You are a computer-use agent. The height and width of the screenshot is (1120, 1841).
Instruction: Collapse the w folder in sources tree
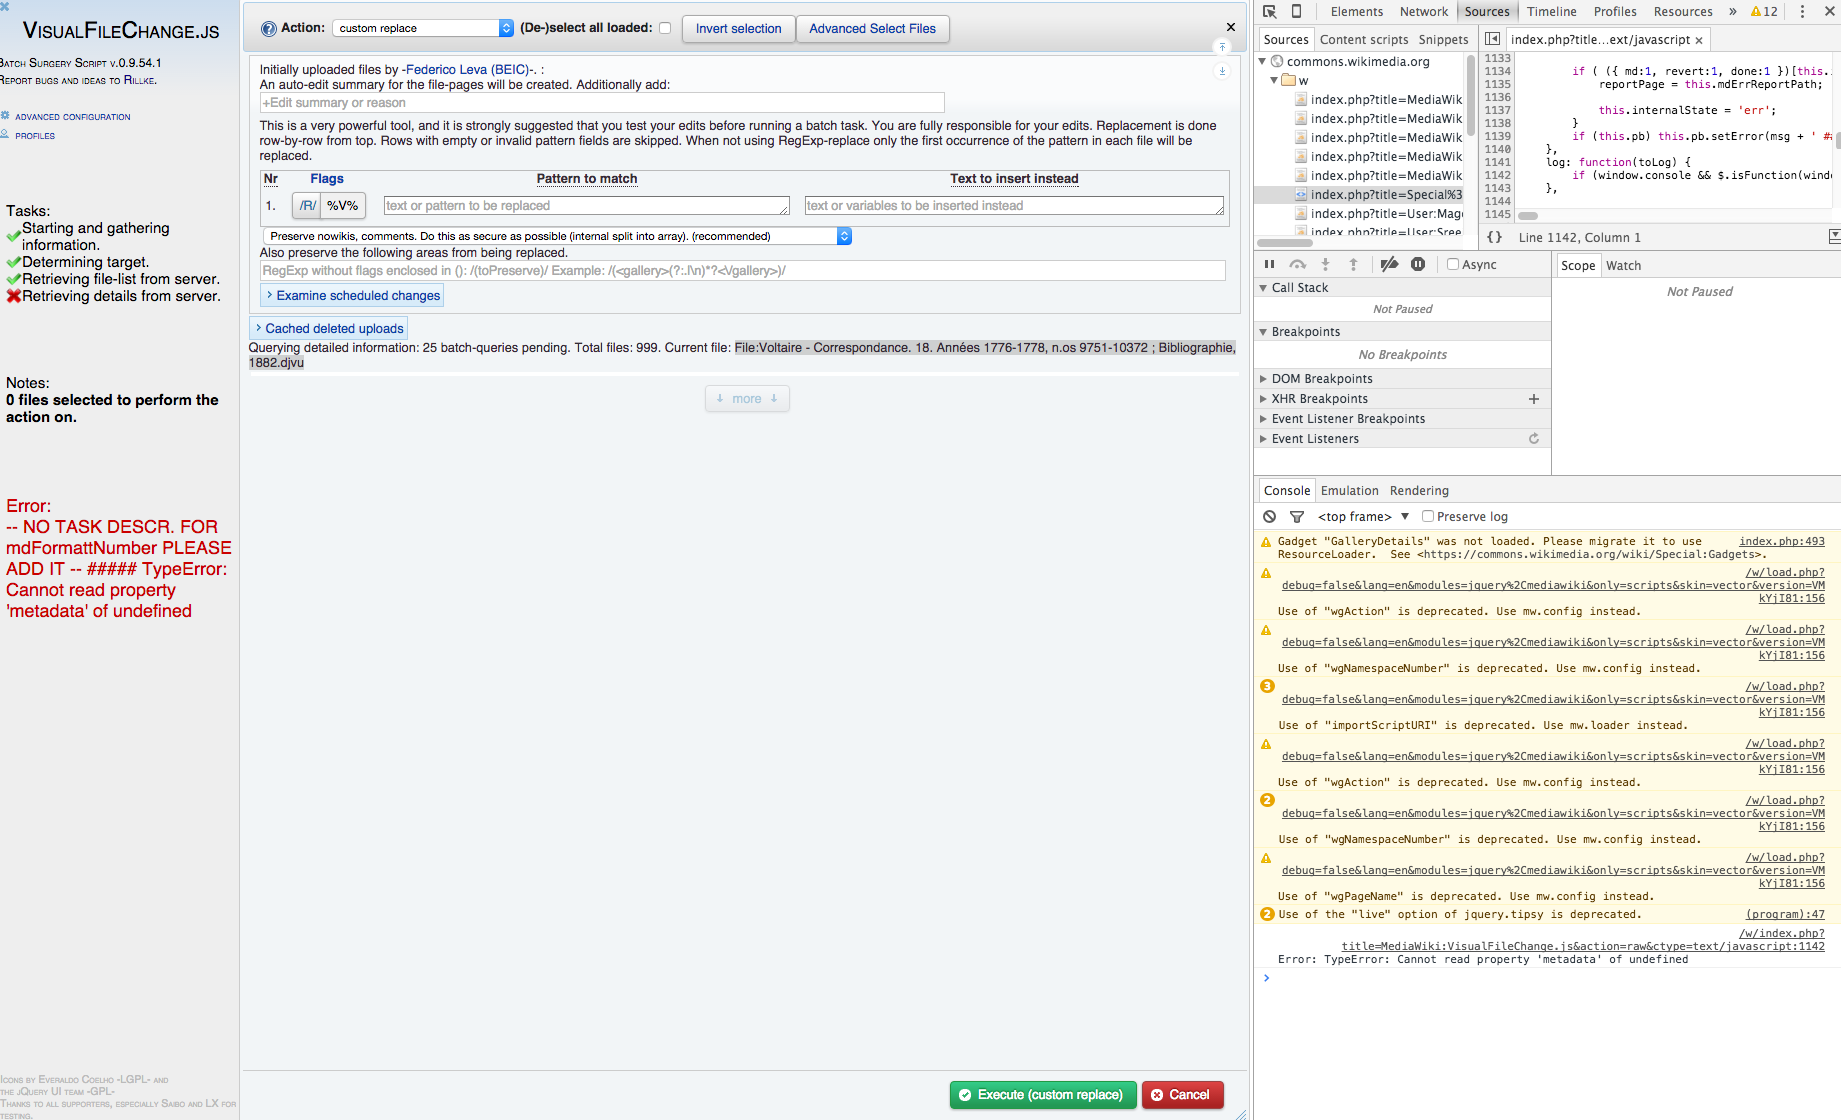coord(1274,81)
